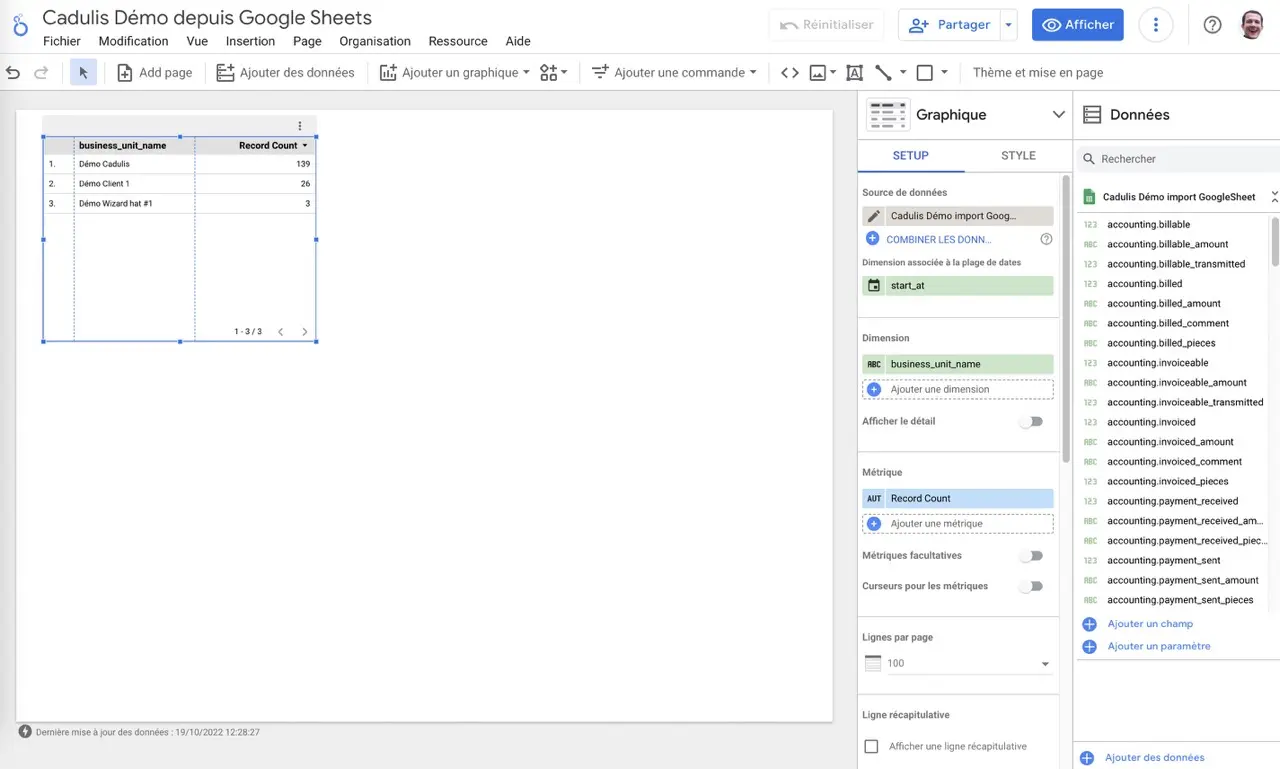Check Afficher une ligne récapitulative box
1280x769 pixels.
point(871,747)
